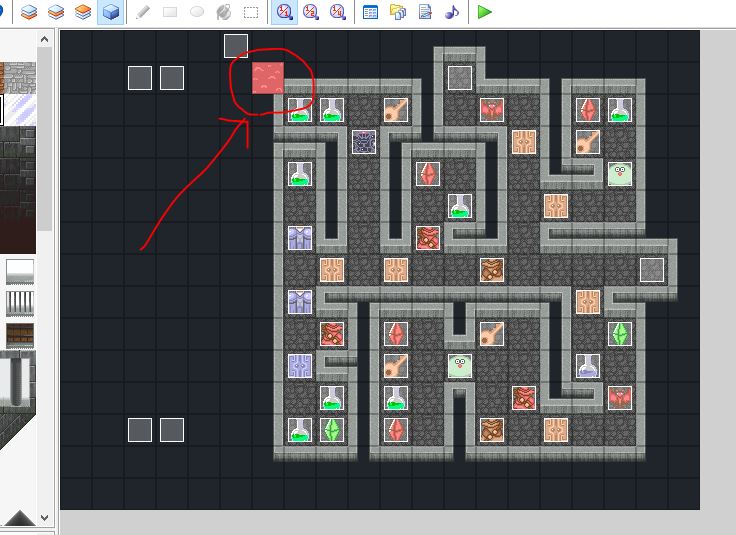Screen dimensions: 736x535
Task: Choose the Ellipse drawing tool
Action: [197, 12]
